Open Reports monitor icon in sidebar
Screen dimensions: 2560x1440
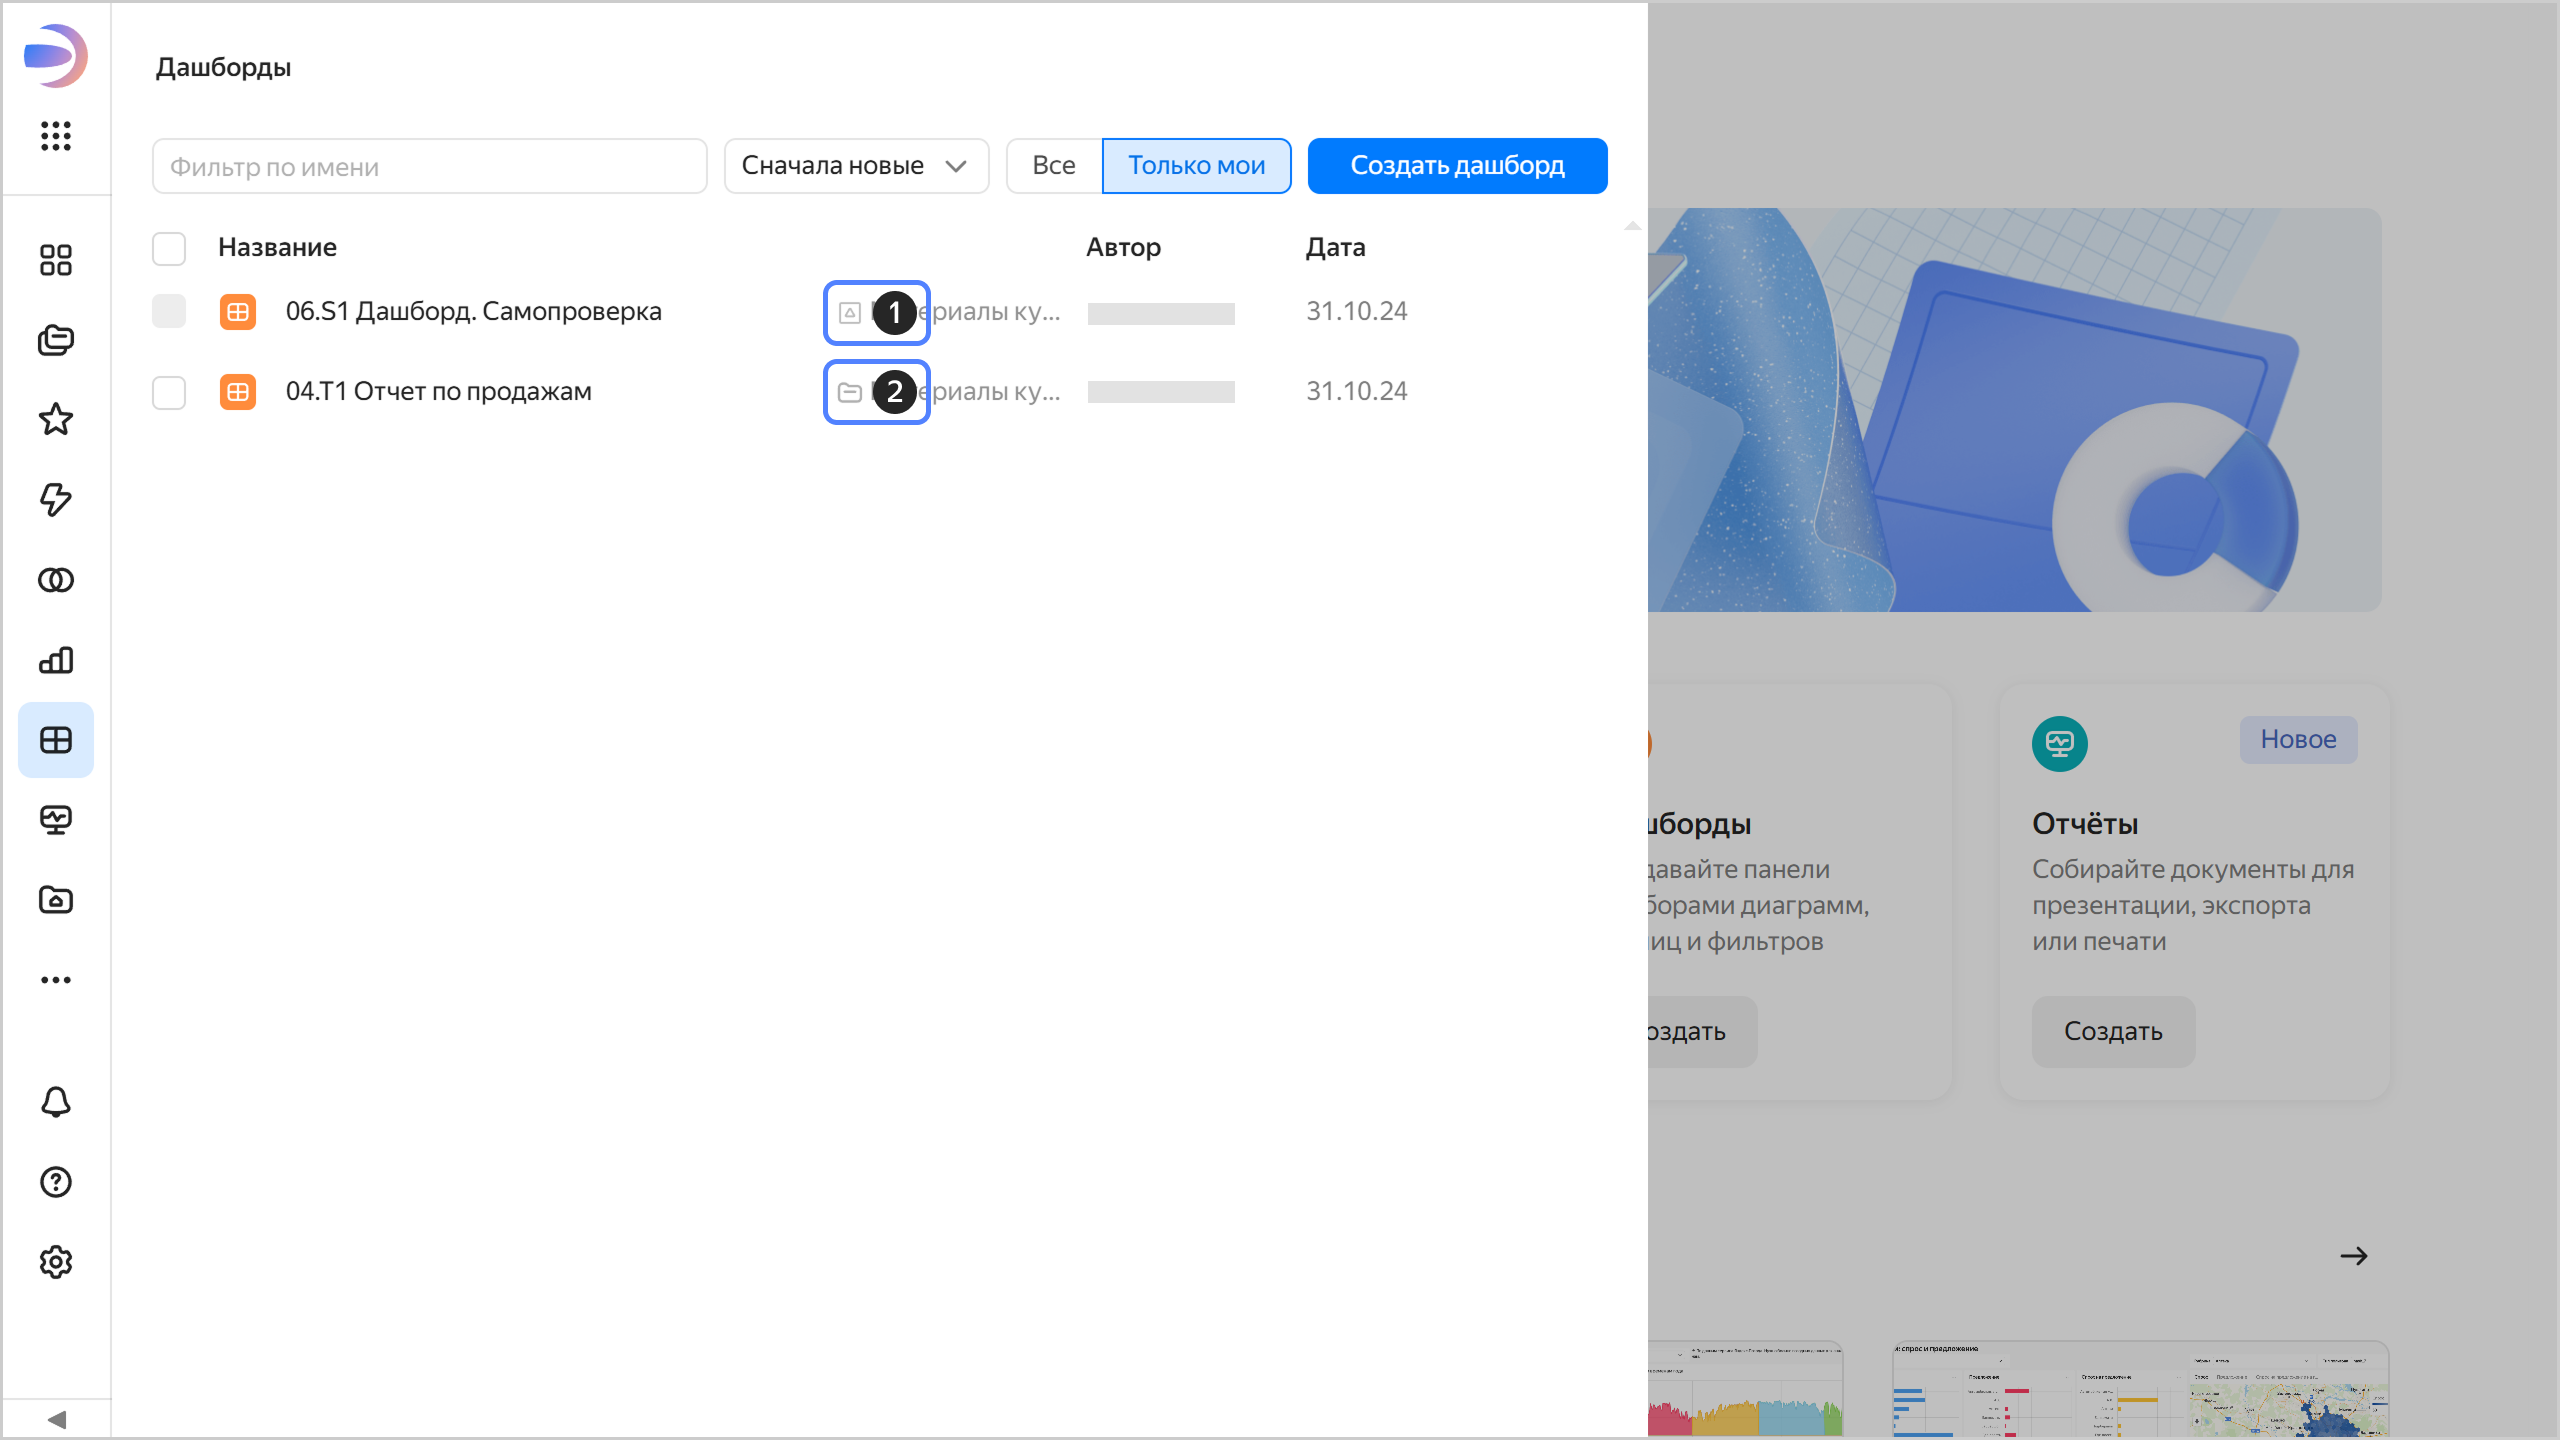56,820
